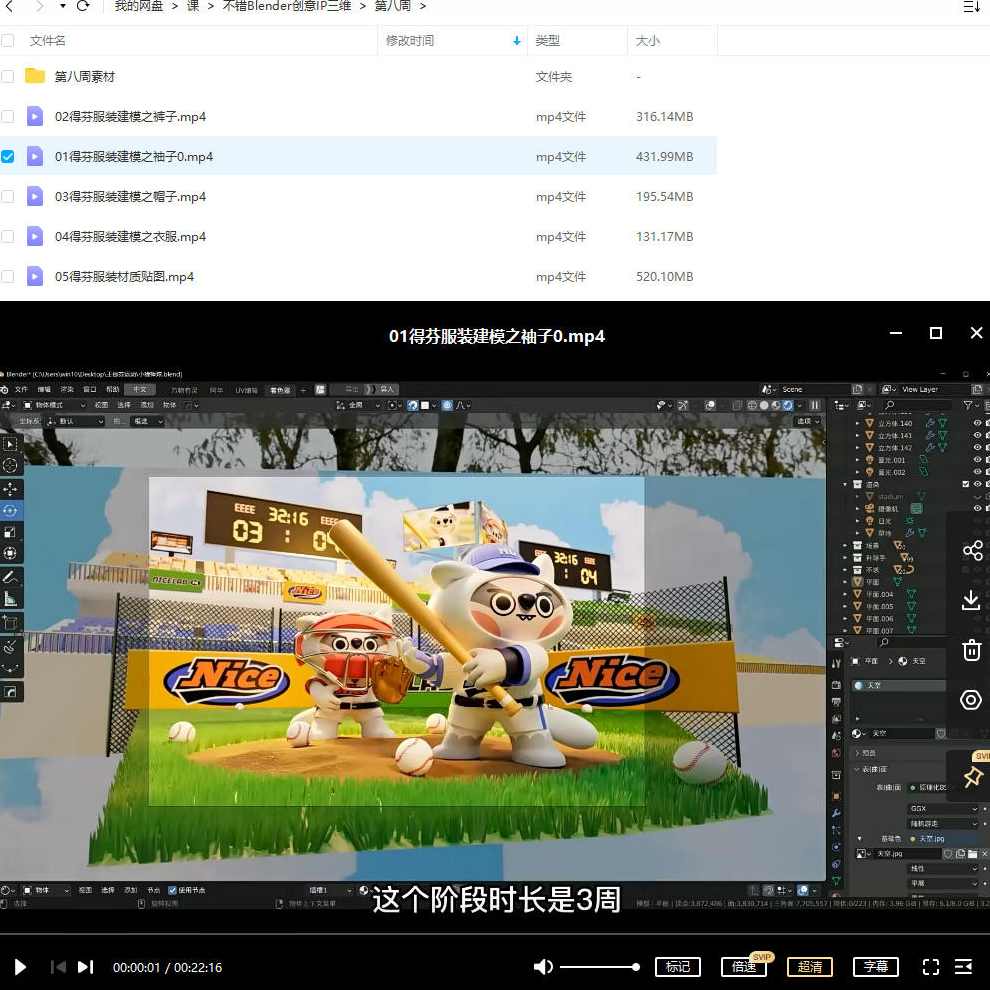Image resolution: width=990 pixels, height=990 pixels.
Task: Click the download icon on the right edge
Action: [x=971, y=600]
